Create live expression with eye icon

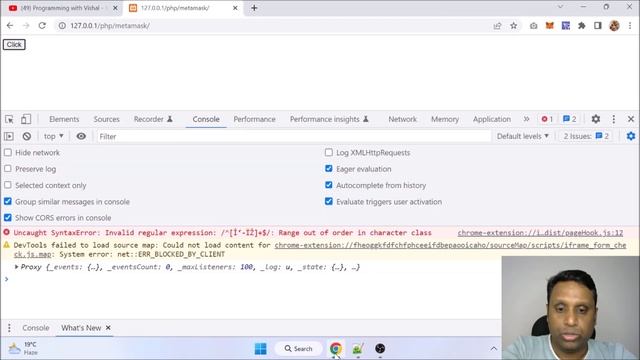(81, 136)
